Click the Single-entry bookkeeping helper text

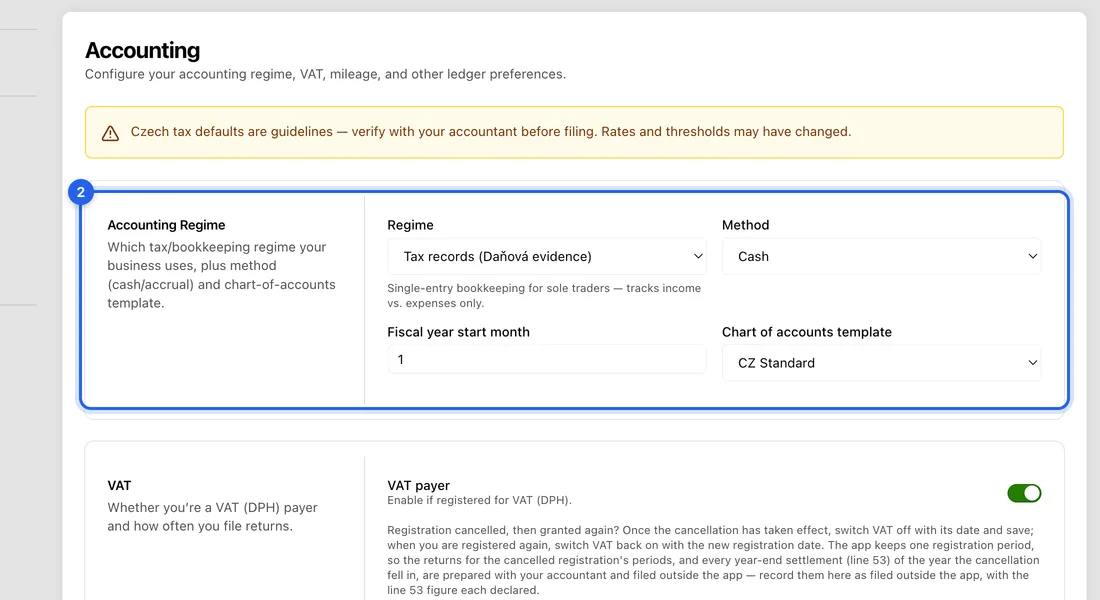pyautogui.click(x=544, y=295)
